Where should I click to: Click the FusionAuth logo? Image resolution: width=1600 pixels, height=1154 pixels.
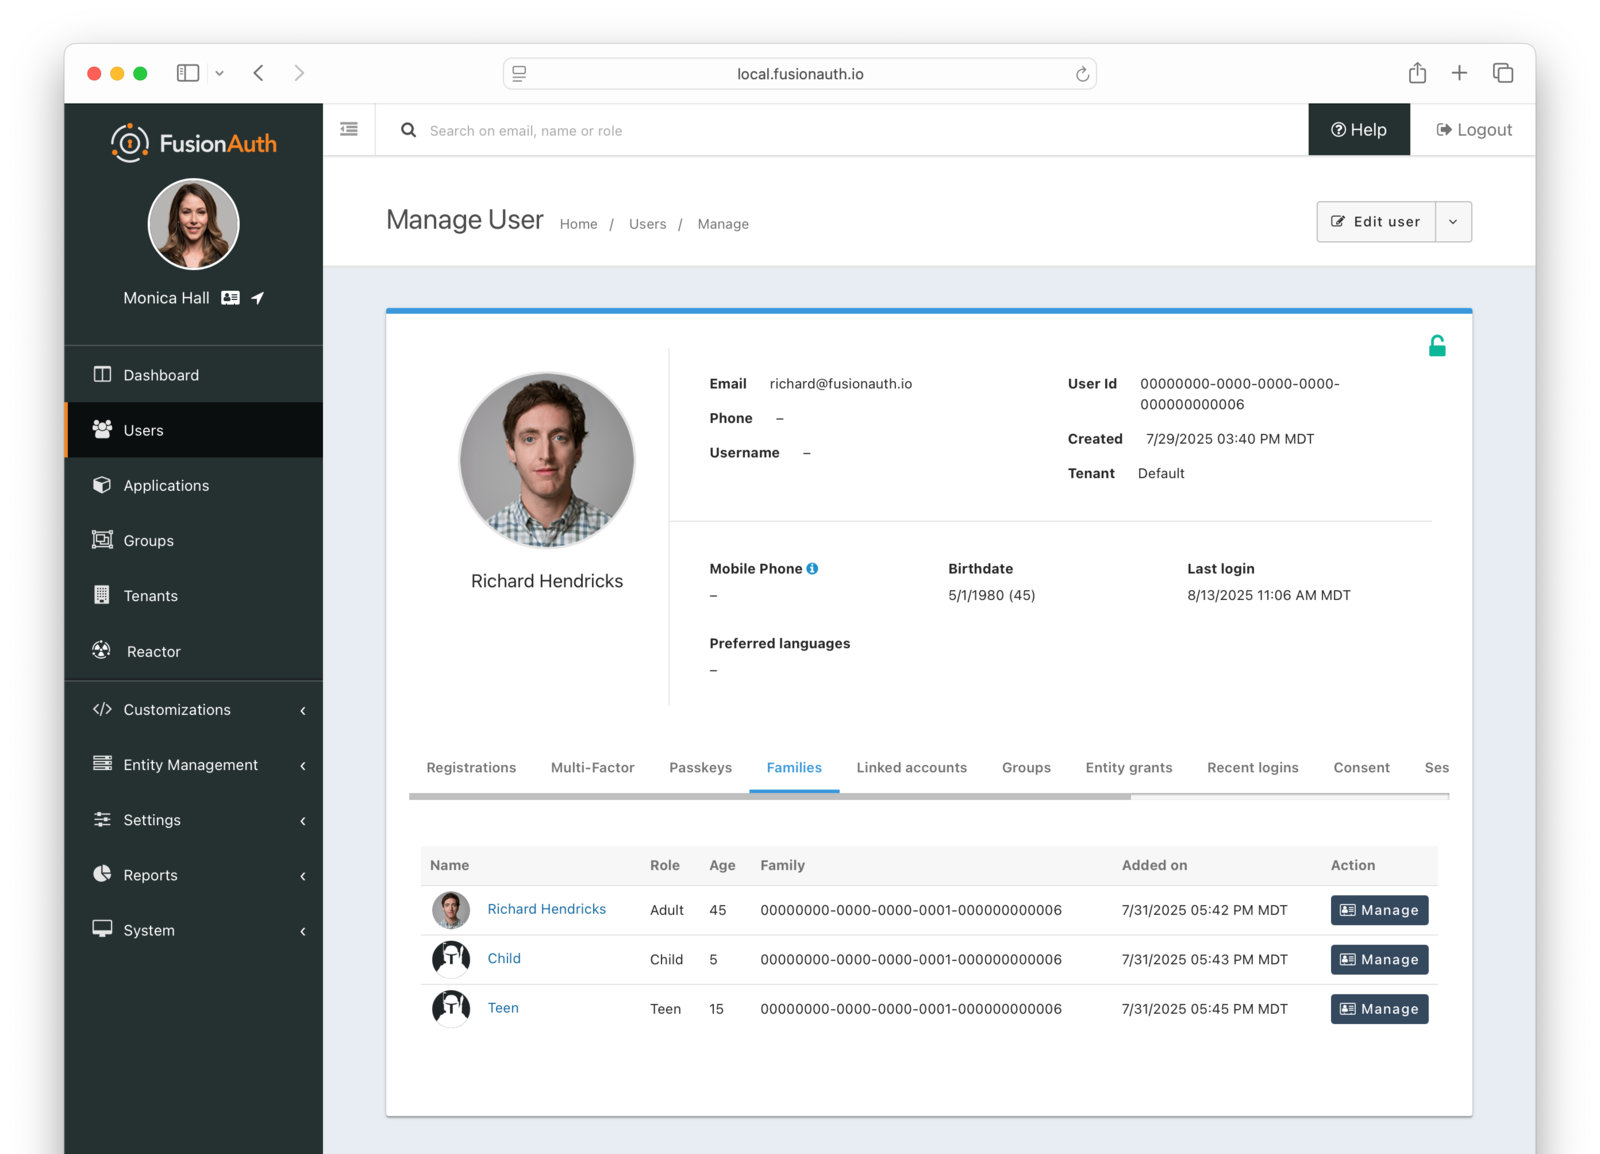click(x=192, y=142)
